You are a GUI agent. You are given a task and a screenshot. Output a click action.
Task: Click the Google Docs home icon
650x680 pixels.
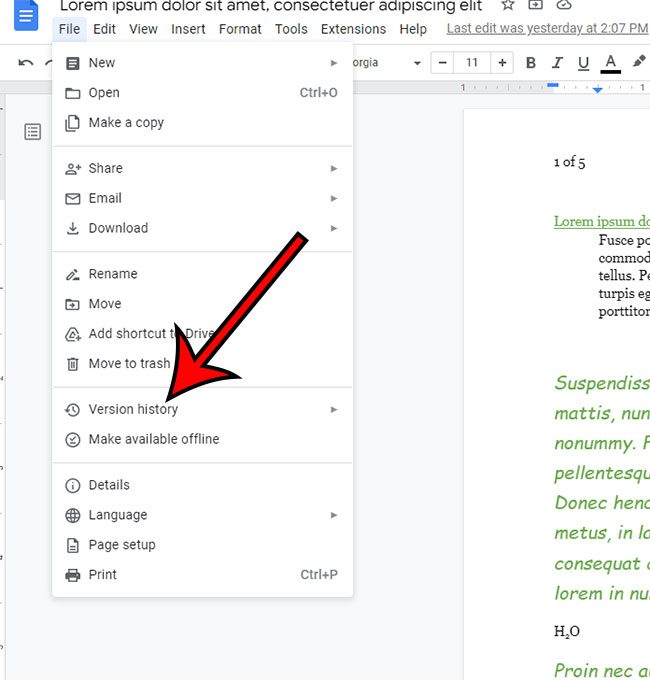tap(25, 17)
